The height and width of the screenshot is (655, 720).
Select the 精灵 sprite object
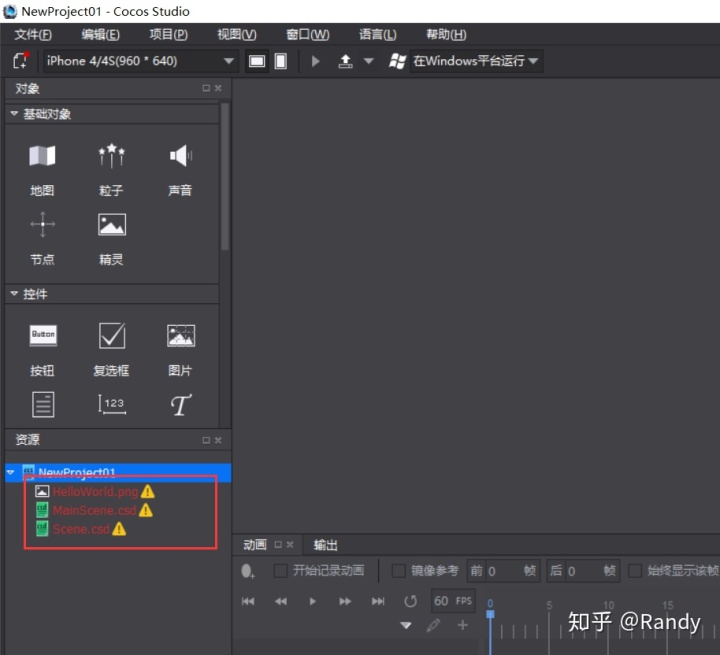point(111,238)
